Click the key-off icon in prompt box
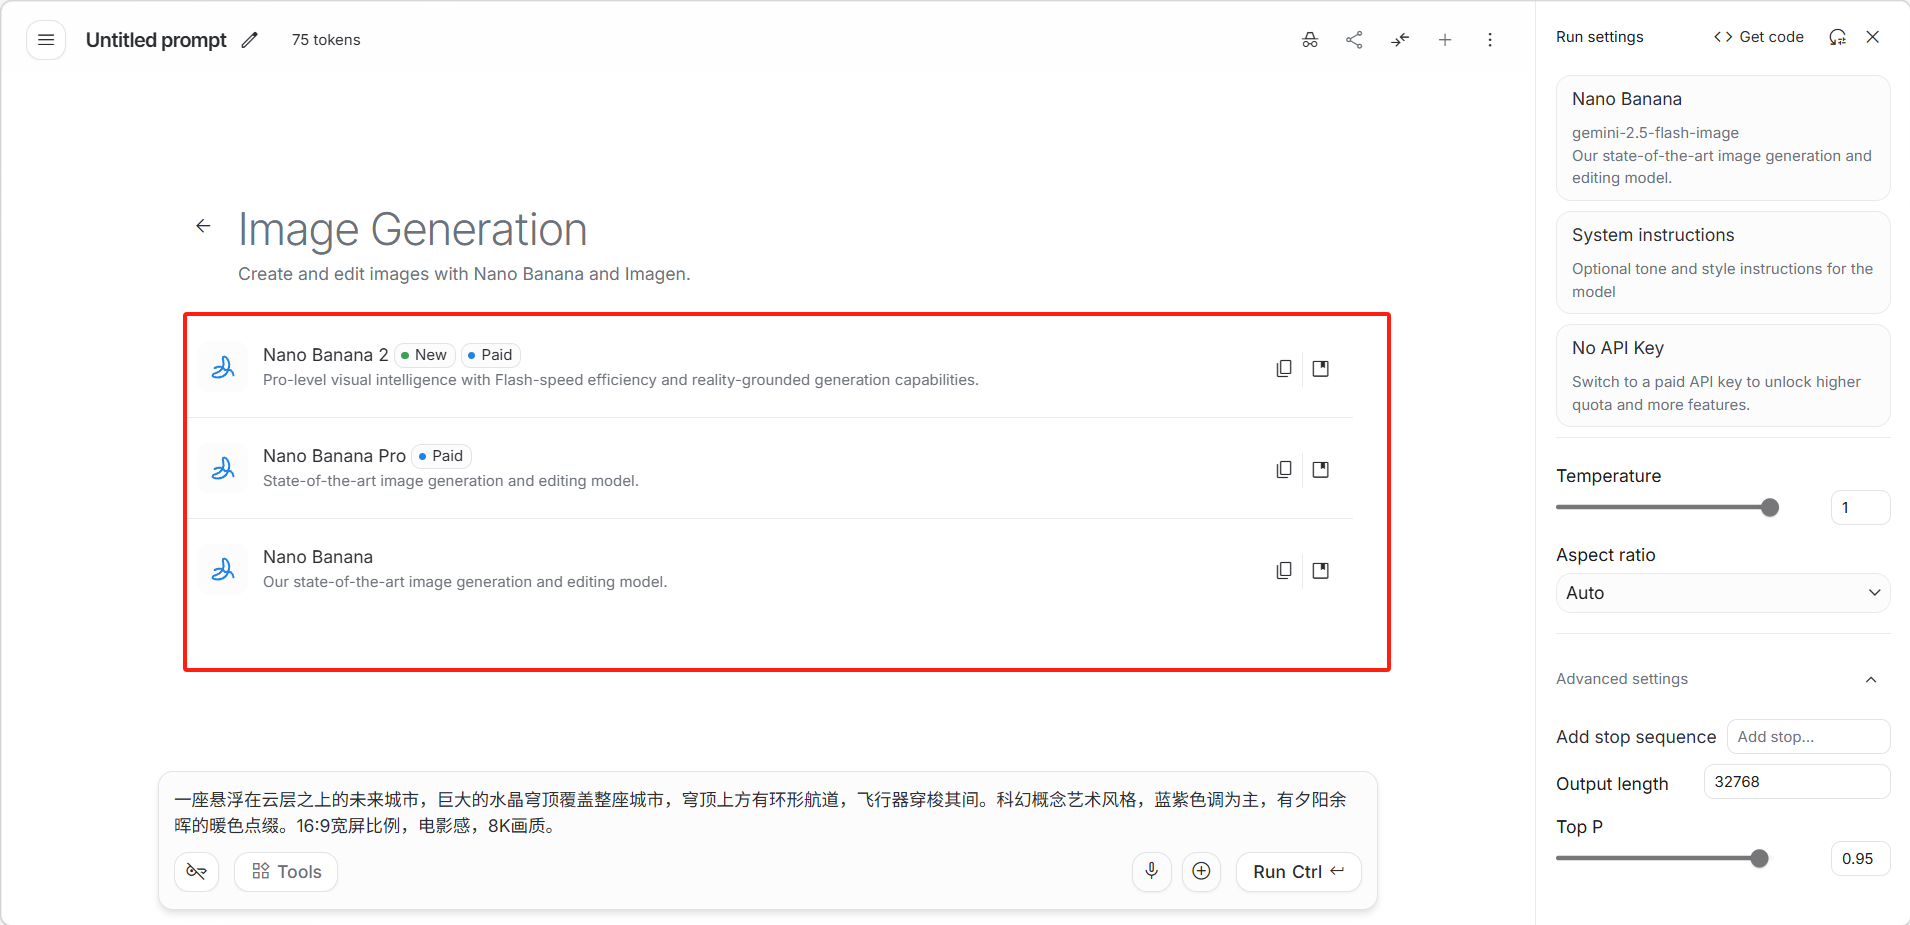 [197, 872]
